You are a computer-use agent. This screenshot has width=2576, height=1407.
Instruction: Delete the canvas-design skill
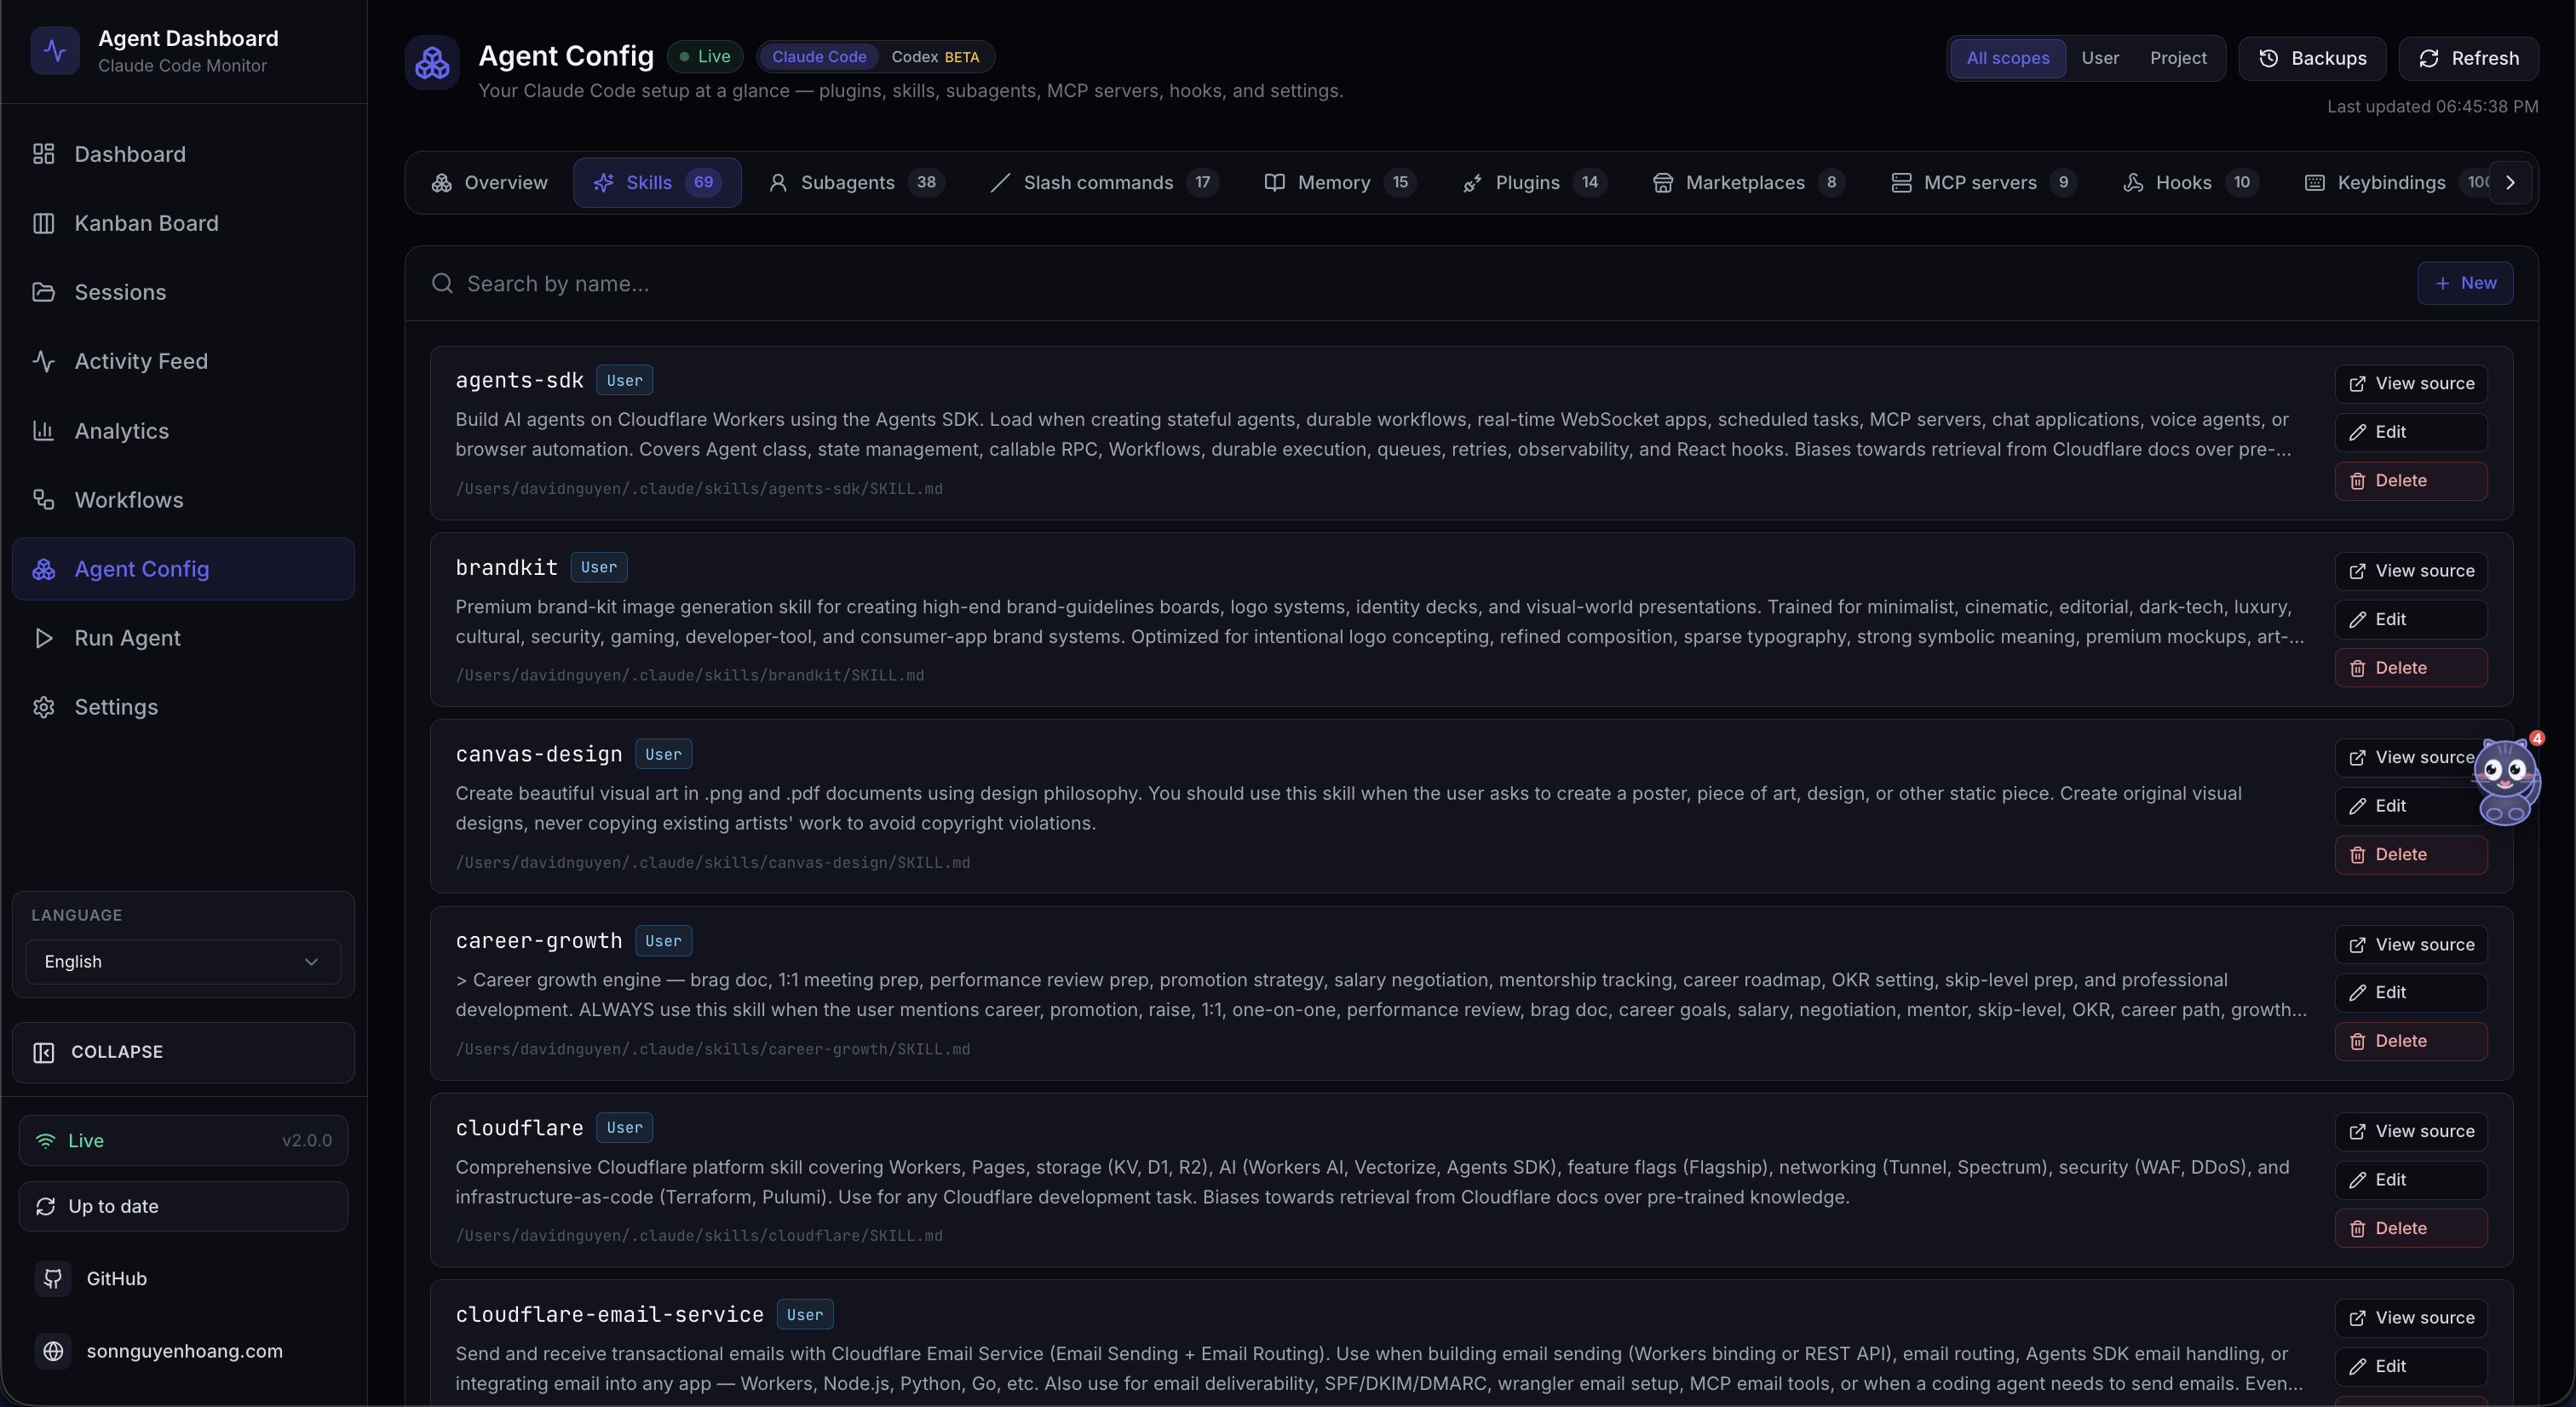[x=2411, y=855]
